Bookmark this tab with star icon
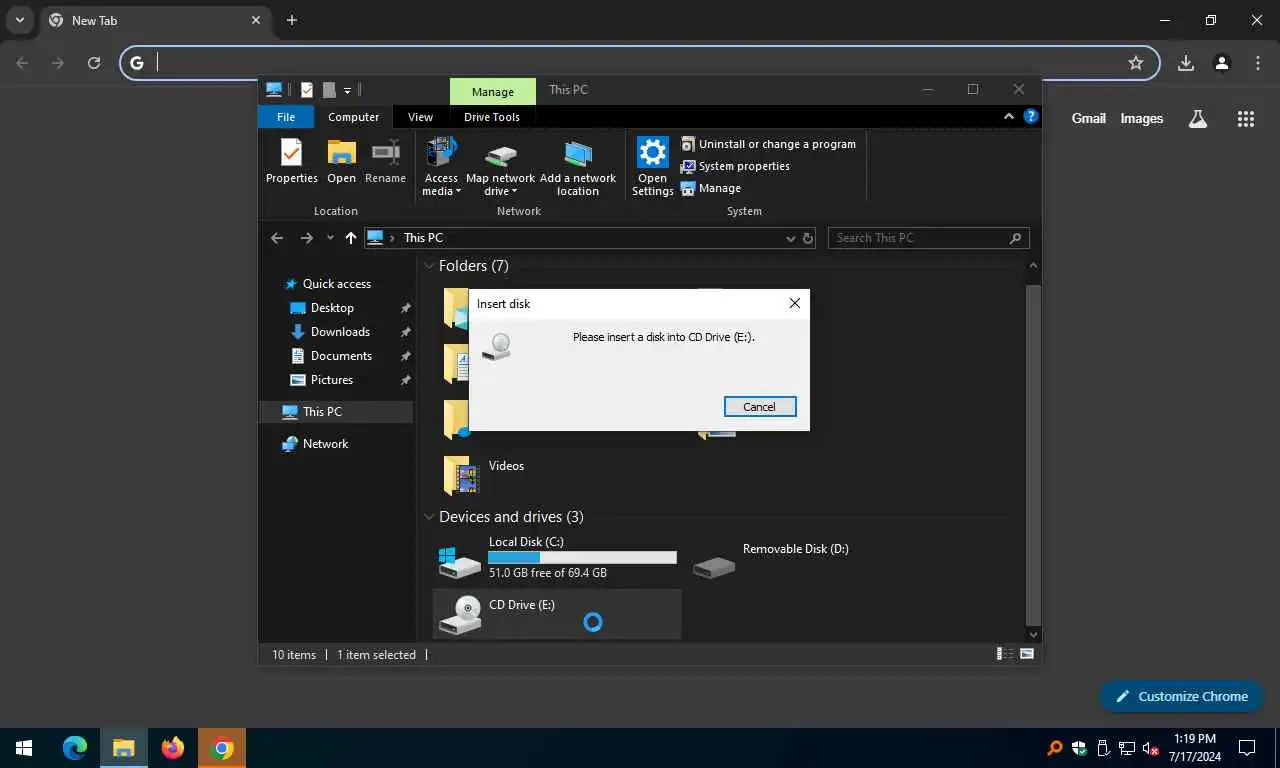The width and height of the screenshot is (1280, 768). click(x=1136, y=63)
